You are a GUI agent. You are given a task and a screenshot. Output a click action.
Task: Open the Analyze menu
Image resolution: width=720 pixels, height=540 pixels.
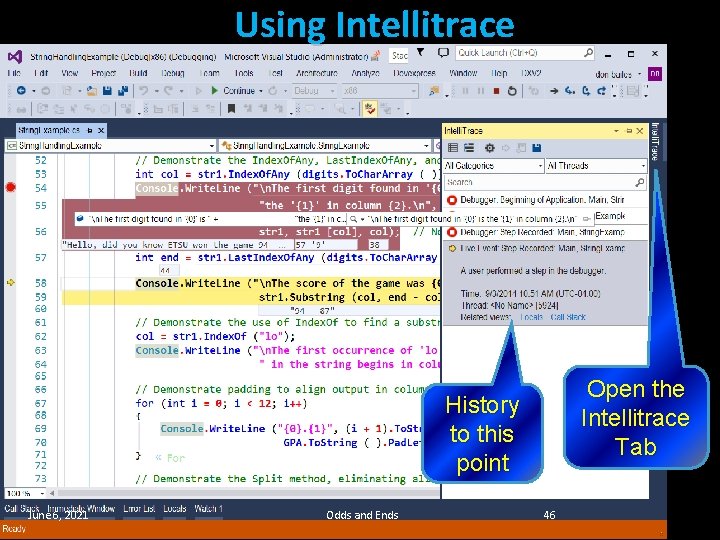point(366,73)
